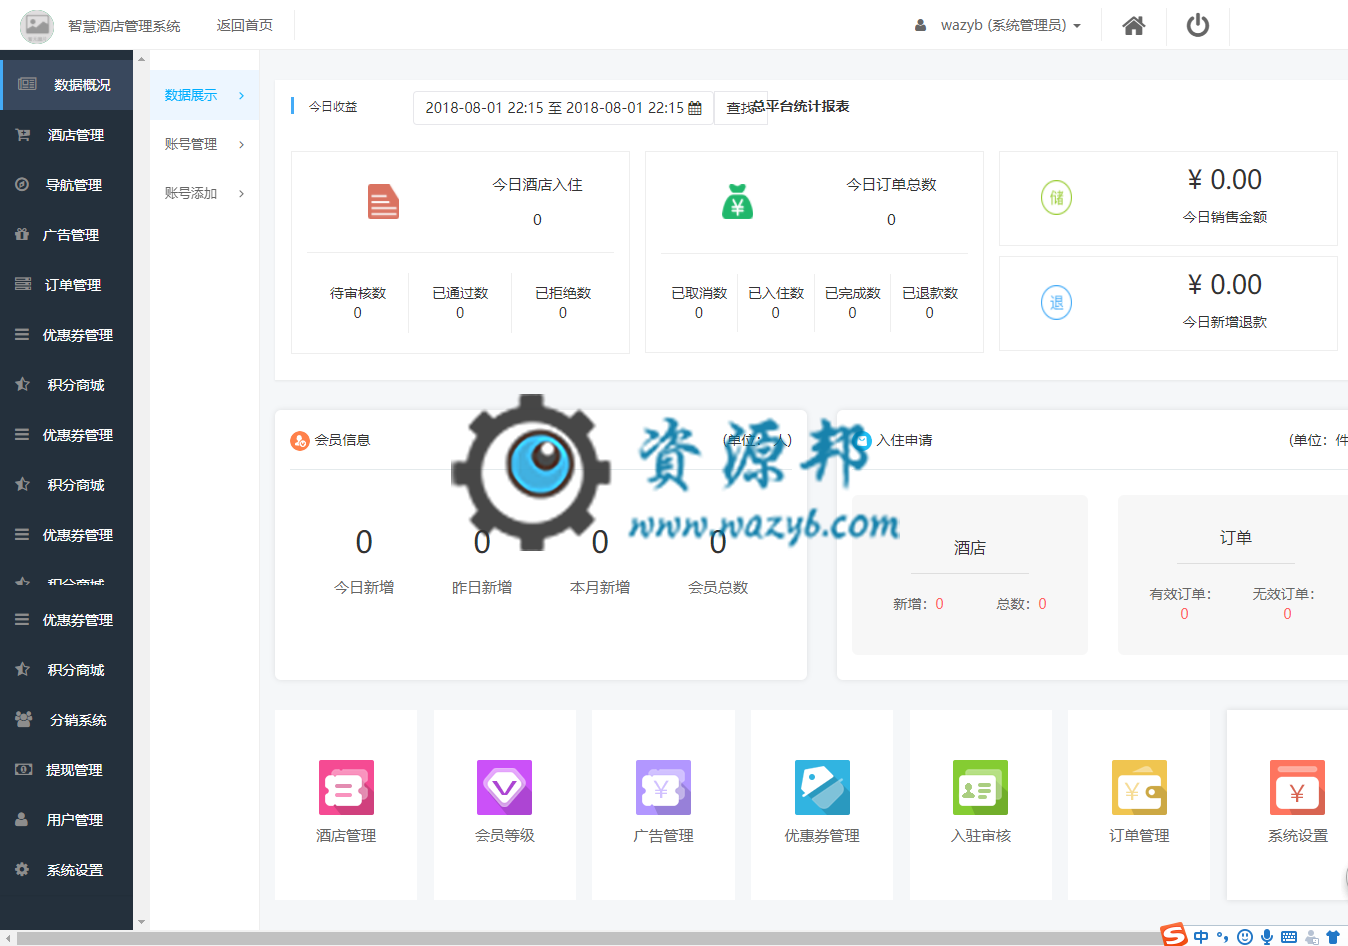Viewport: 1348px width, 946px height.
Task: Click the 今日新增退款 label
Action: [x=1225, y=322]
